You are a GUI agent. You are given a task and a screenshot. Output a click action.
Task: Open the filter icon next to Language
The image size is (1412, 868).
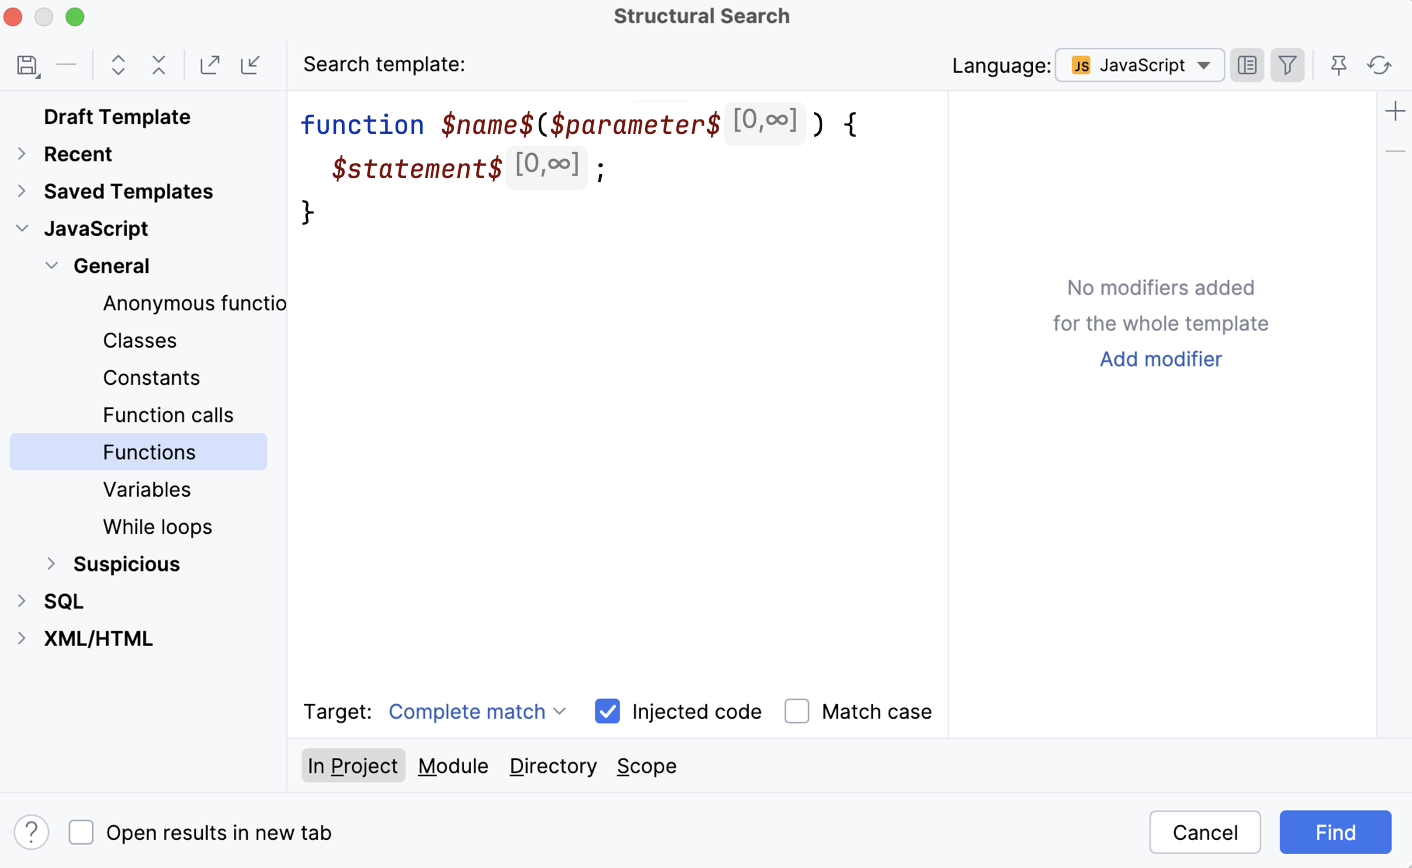pos(1287,64)
